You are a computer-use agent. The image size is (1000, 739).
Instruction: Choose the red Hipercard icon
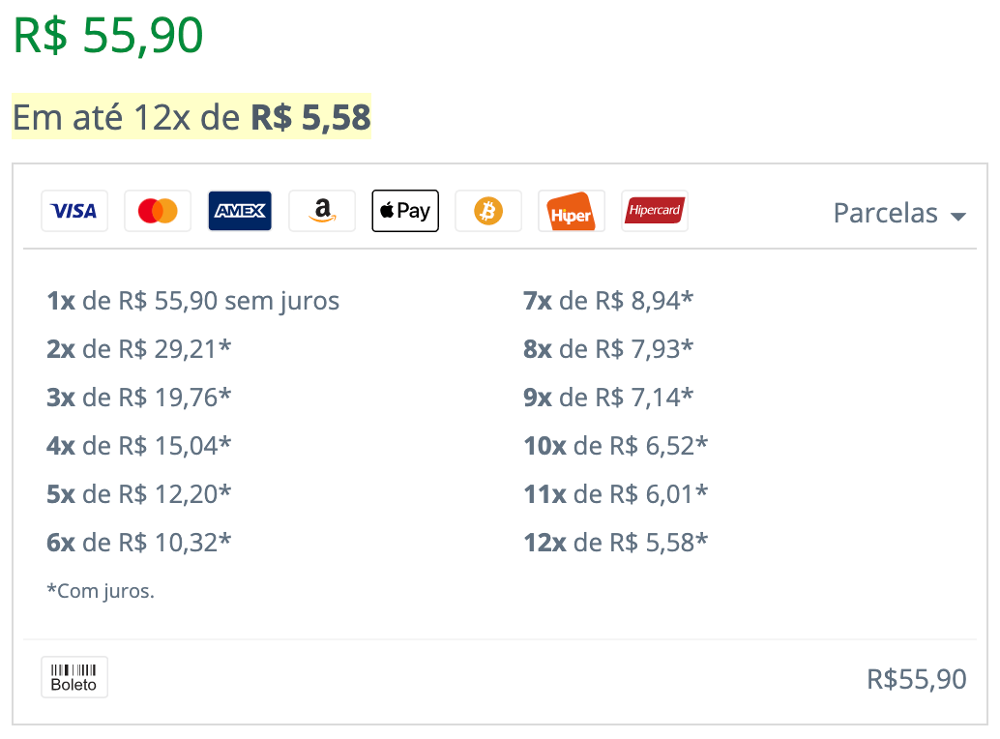(654, 210)
